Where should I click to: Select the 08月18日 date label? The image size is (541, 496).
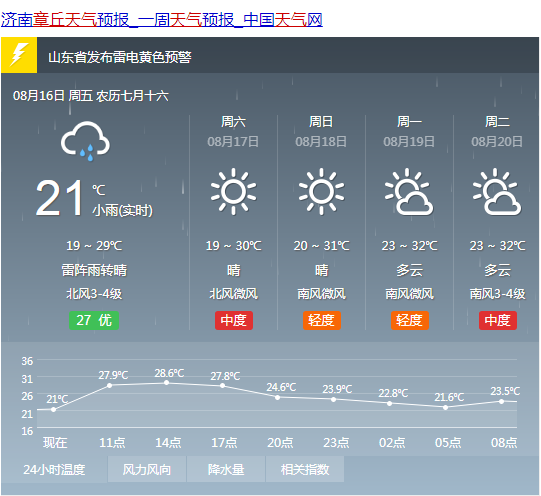321,141
